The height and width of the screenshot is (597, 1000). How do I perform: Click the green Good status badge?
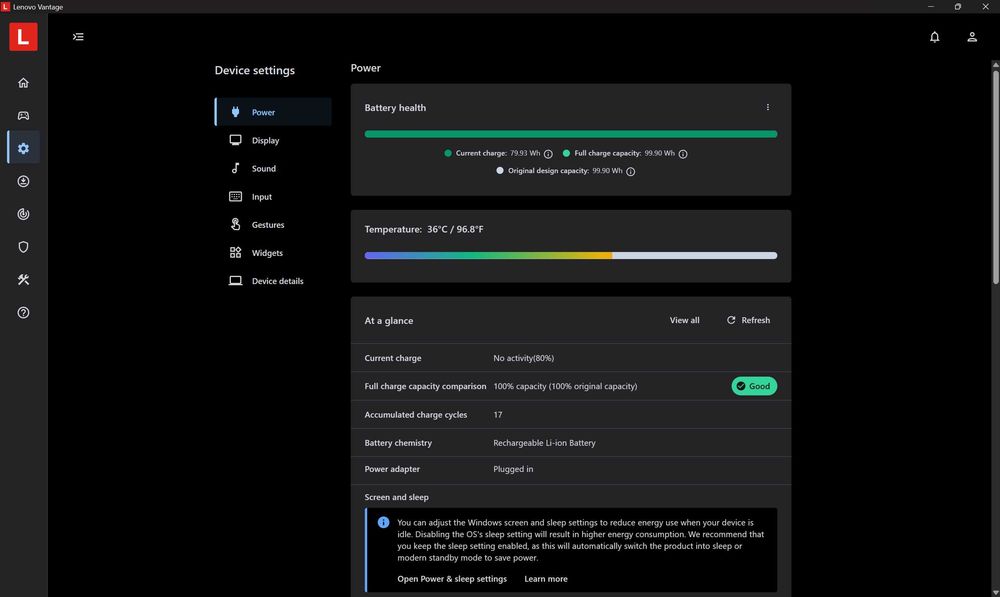click(754, 386)
